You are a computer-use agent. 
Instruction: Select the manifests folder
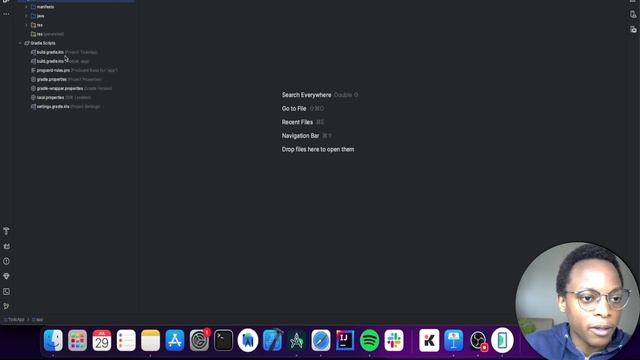[x=43, y=7]
